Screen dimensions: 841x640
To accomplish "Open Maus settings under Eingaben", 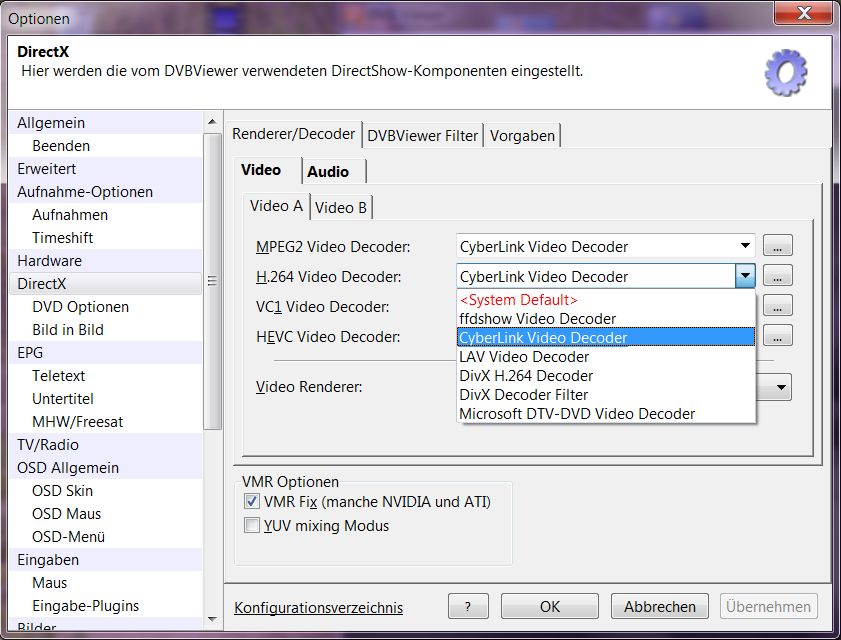I will pos(106,583).
